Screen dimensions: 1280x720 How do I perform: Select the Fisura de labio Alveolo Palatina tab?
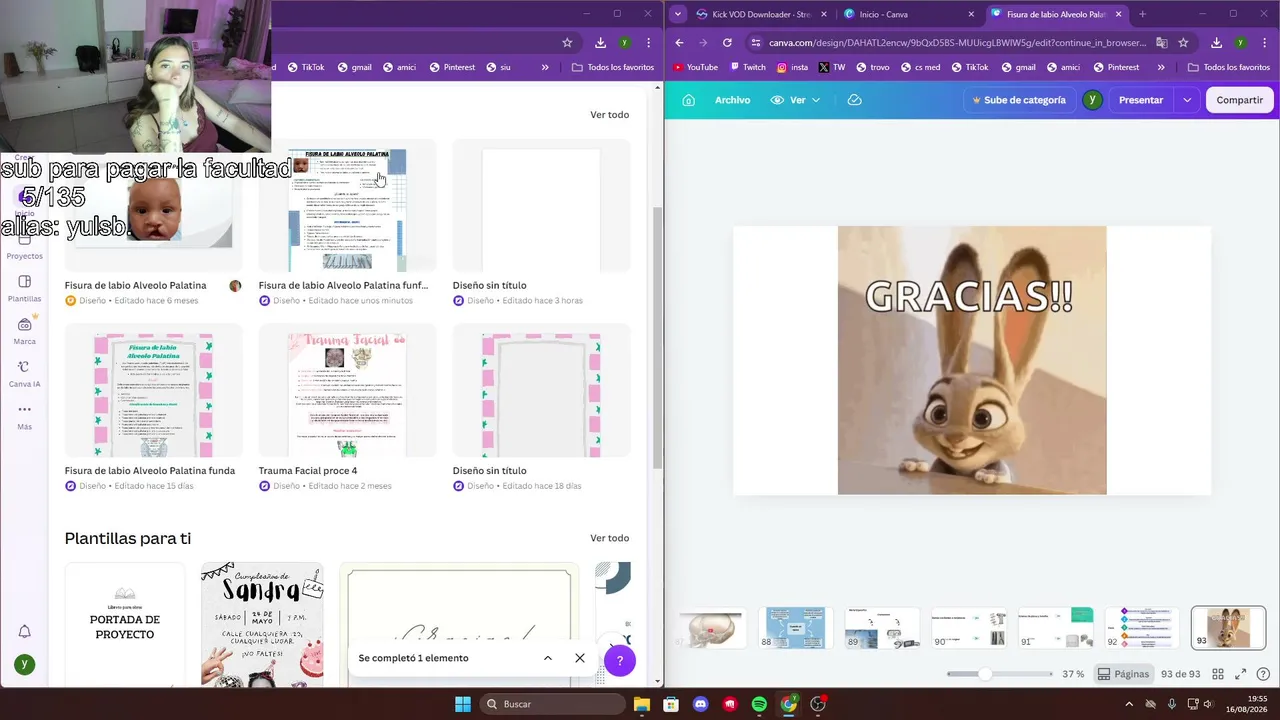point(1056,14)
